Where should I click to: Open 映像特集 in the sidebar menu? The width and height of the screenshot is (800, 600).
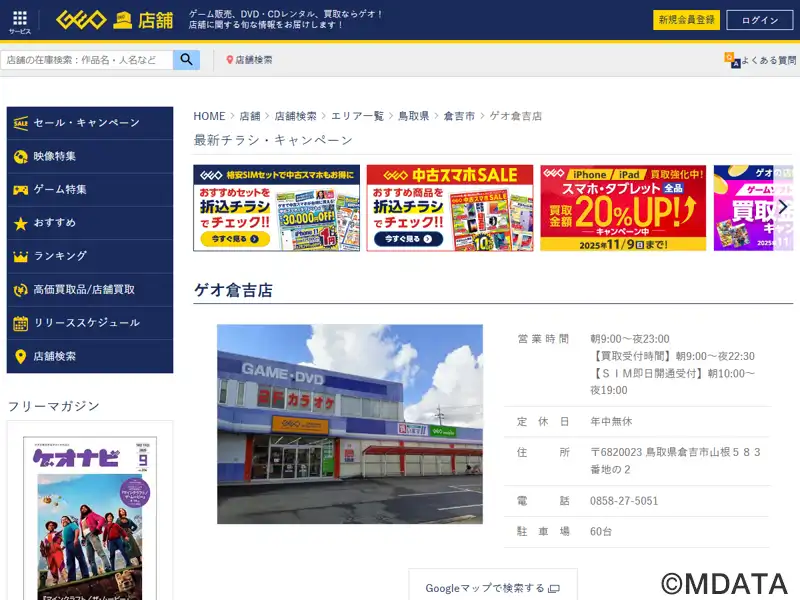point(90,157)
